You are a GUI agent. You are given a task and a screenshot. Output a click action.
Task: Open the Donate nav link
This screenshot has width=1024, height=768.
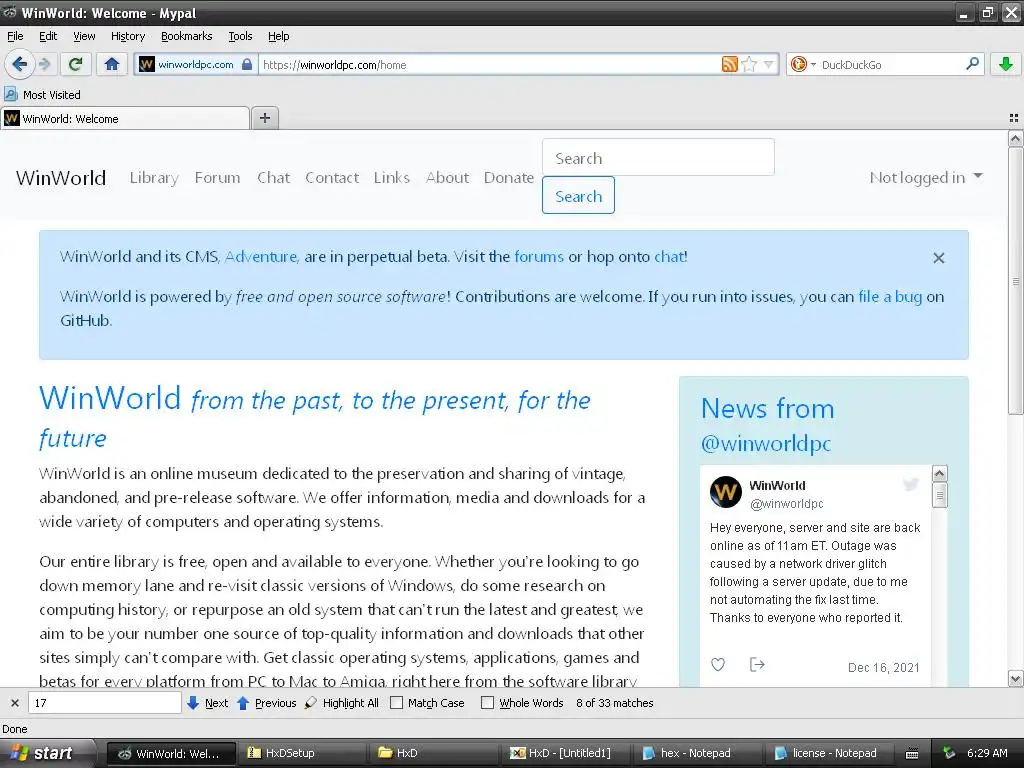point(509,178)
